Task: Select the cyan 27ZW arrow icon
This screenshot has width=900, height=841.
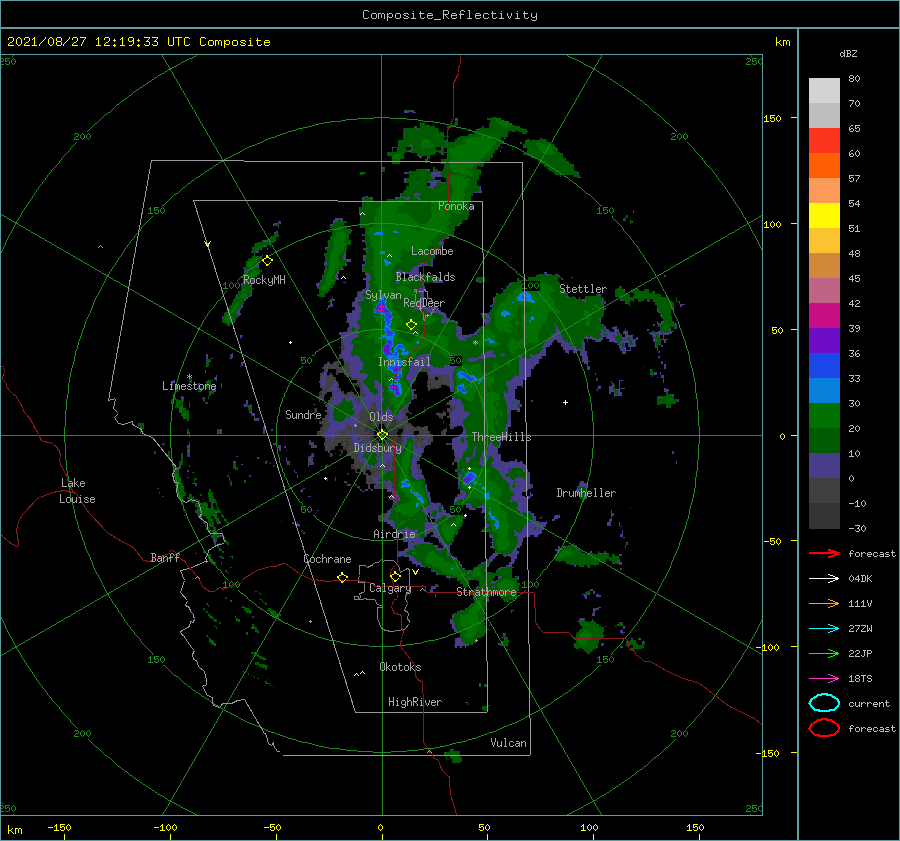Action: pos(824,629)
